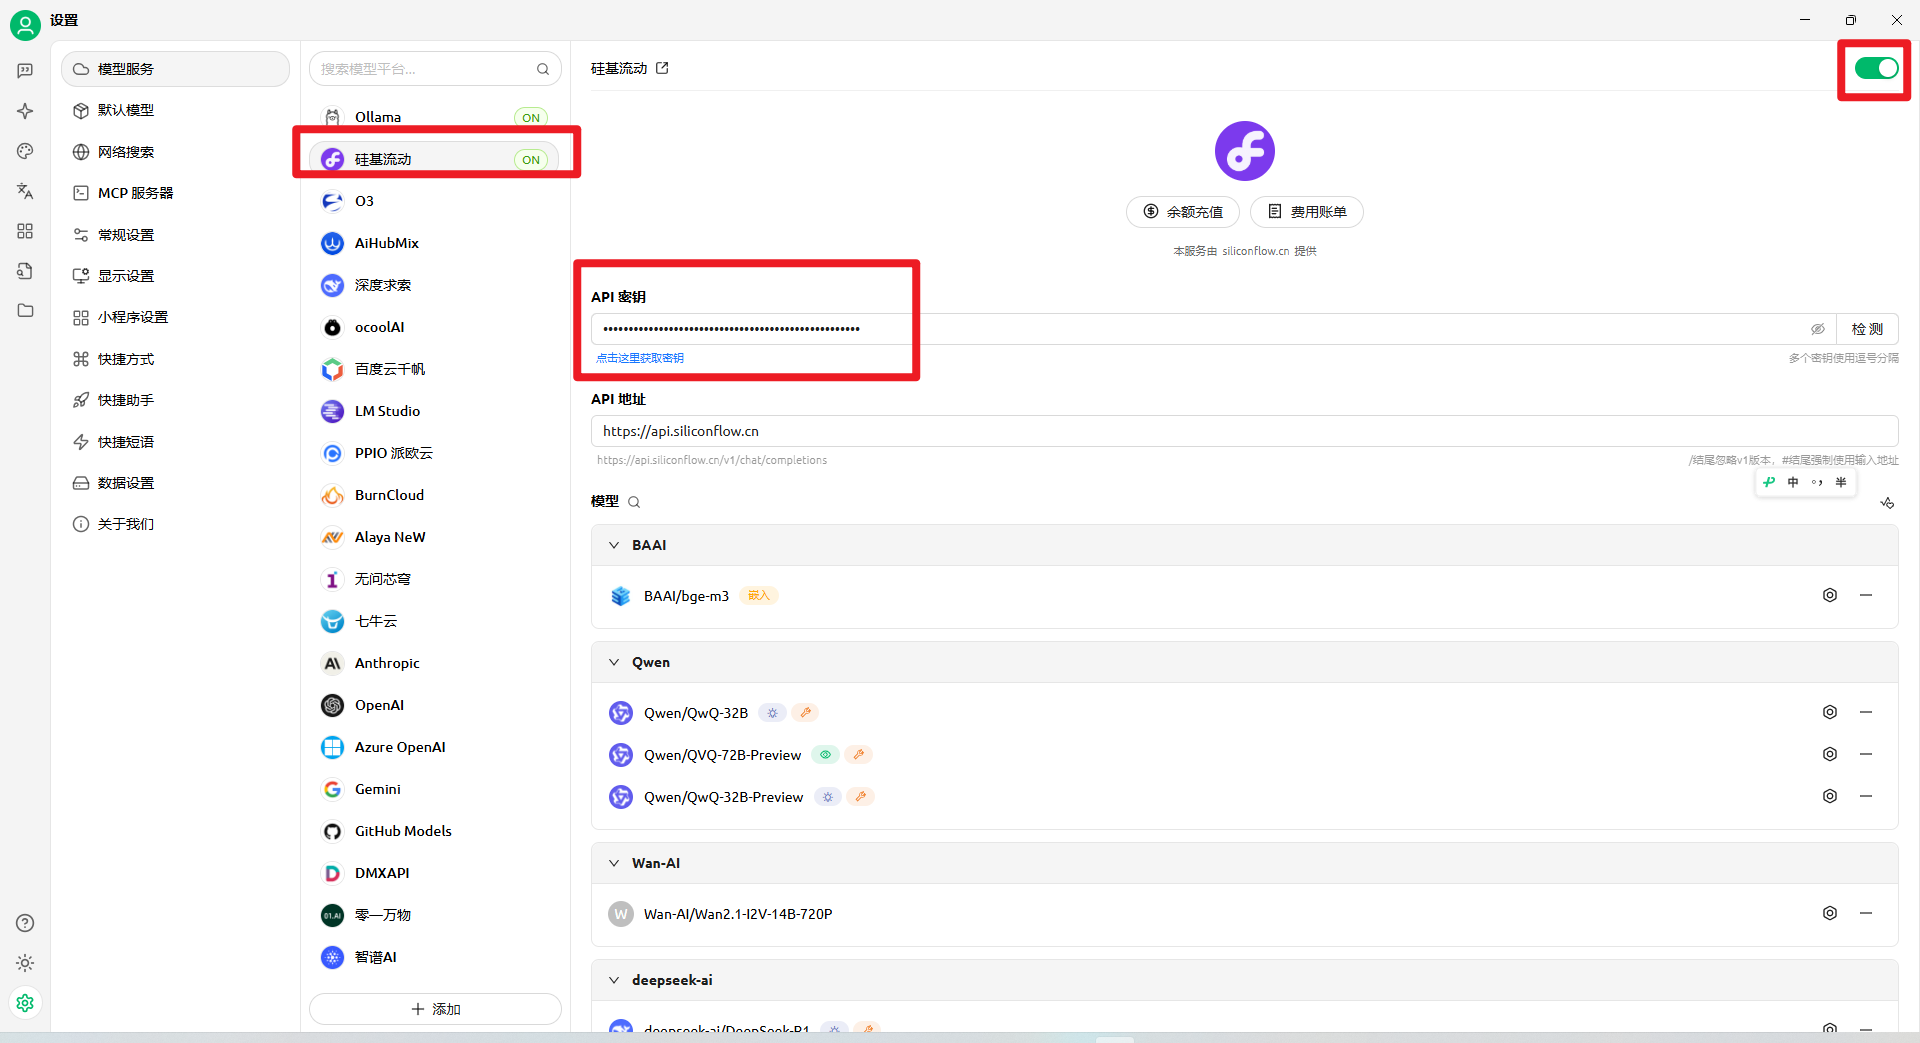Image resolution: width=1920 pixels, height=1043 pixels.
Task: Select the Ollama provider
Action: pyautogui.click(x=435, y=117)
